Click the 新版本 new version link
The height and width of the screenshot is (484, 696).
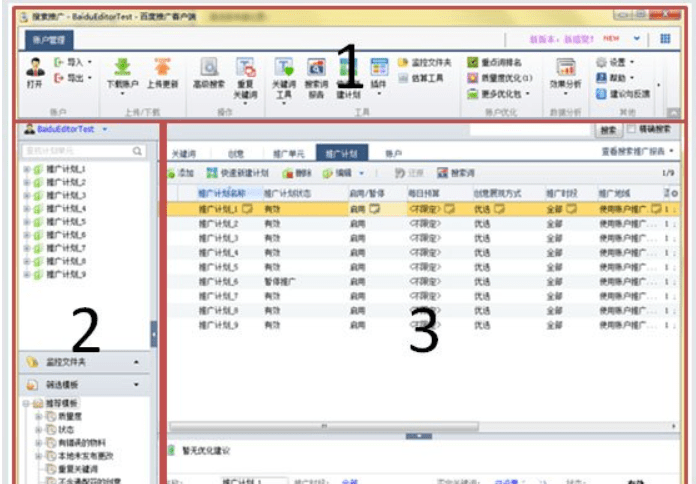point(562,39)
